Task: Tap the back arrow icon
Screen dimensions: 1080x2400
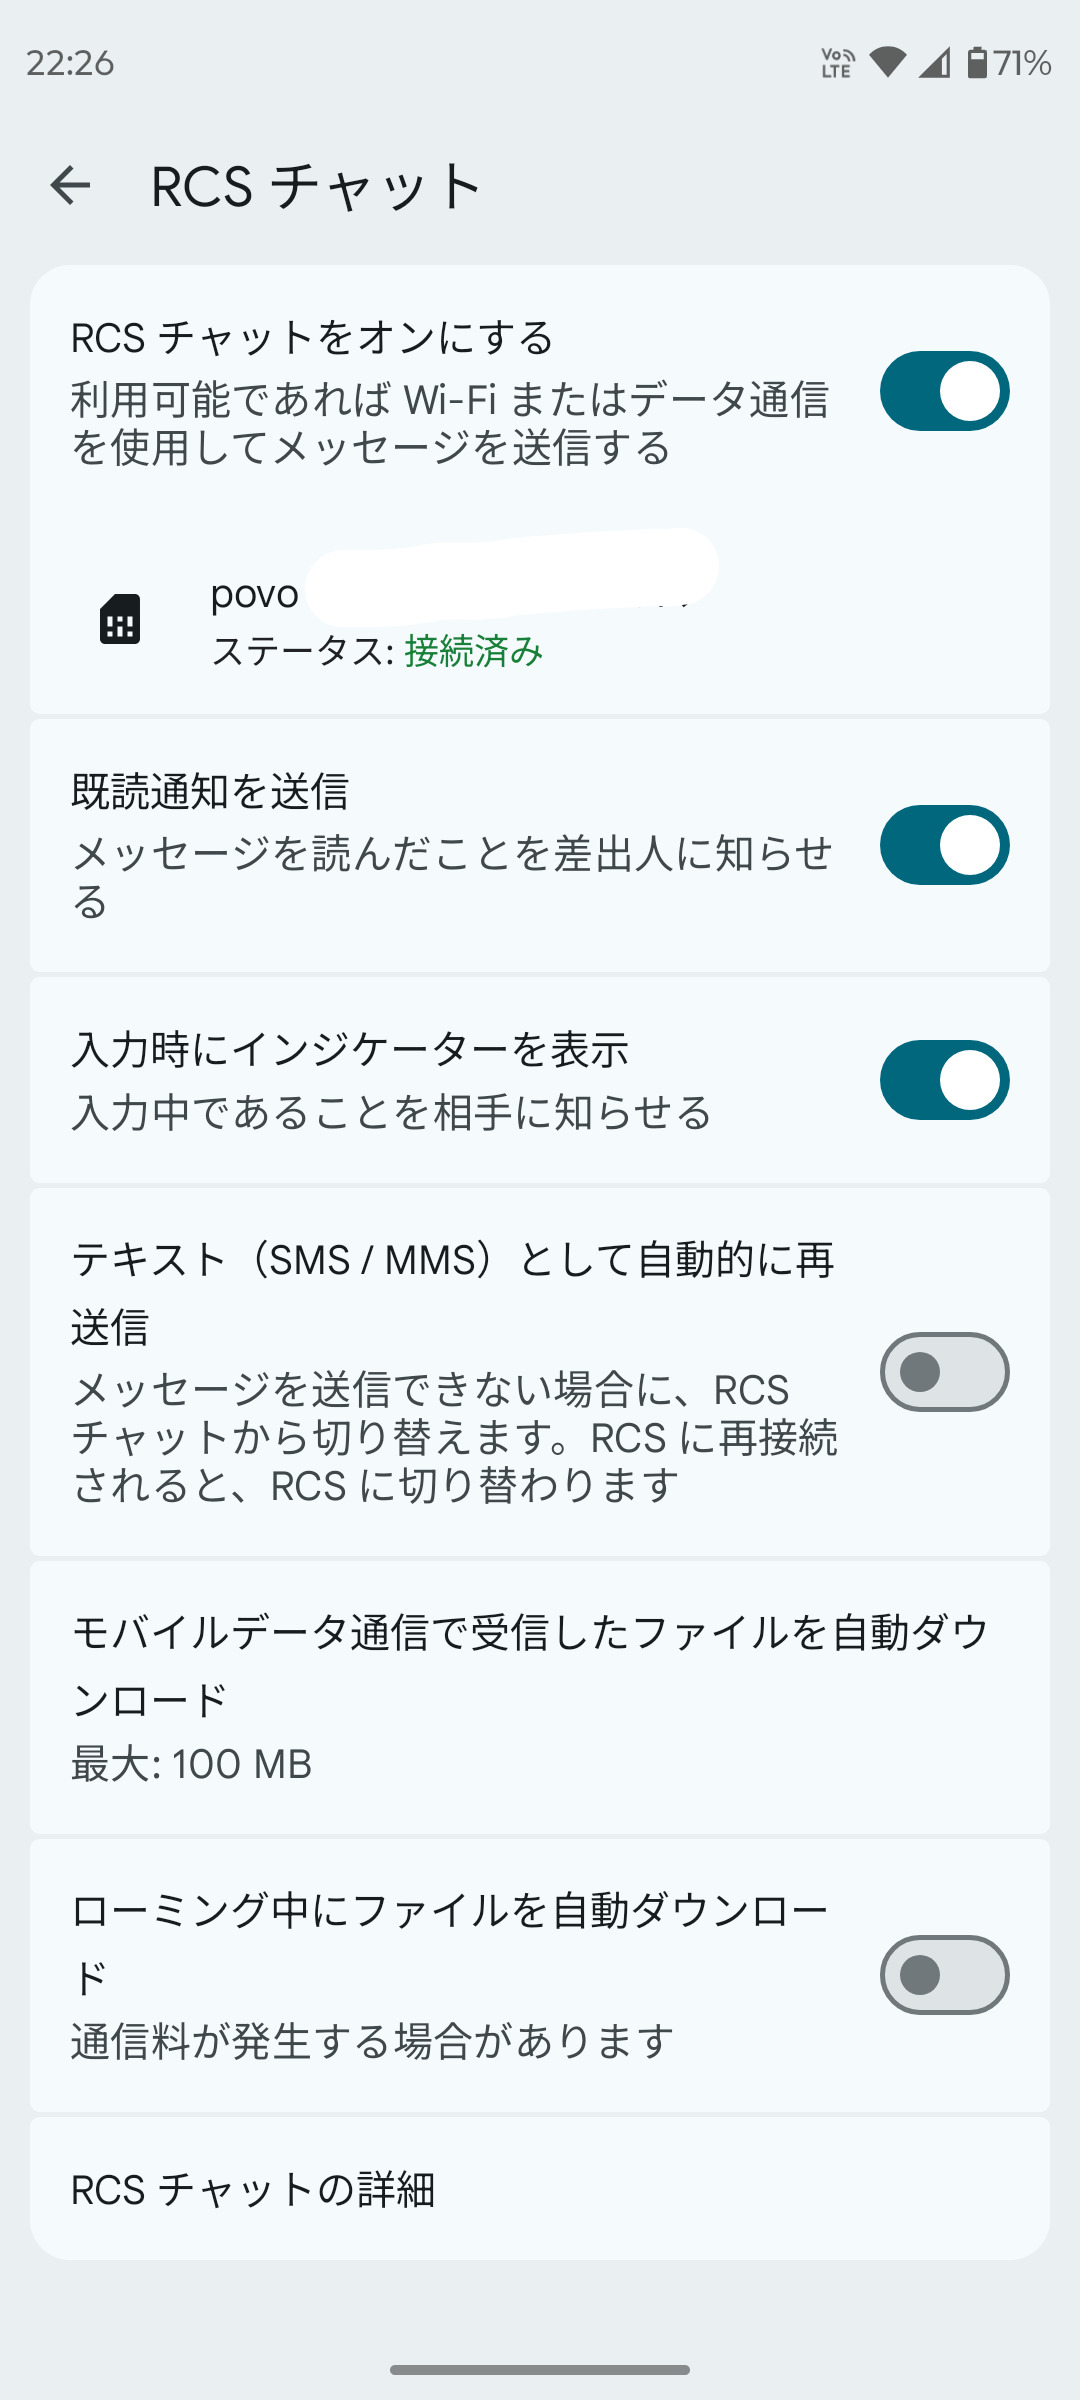Action: (x=70, y=186)
